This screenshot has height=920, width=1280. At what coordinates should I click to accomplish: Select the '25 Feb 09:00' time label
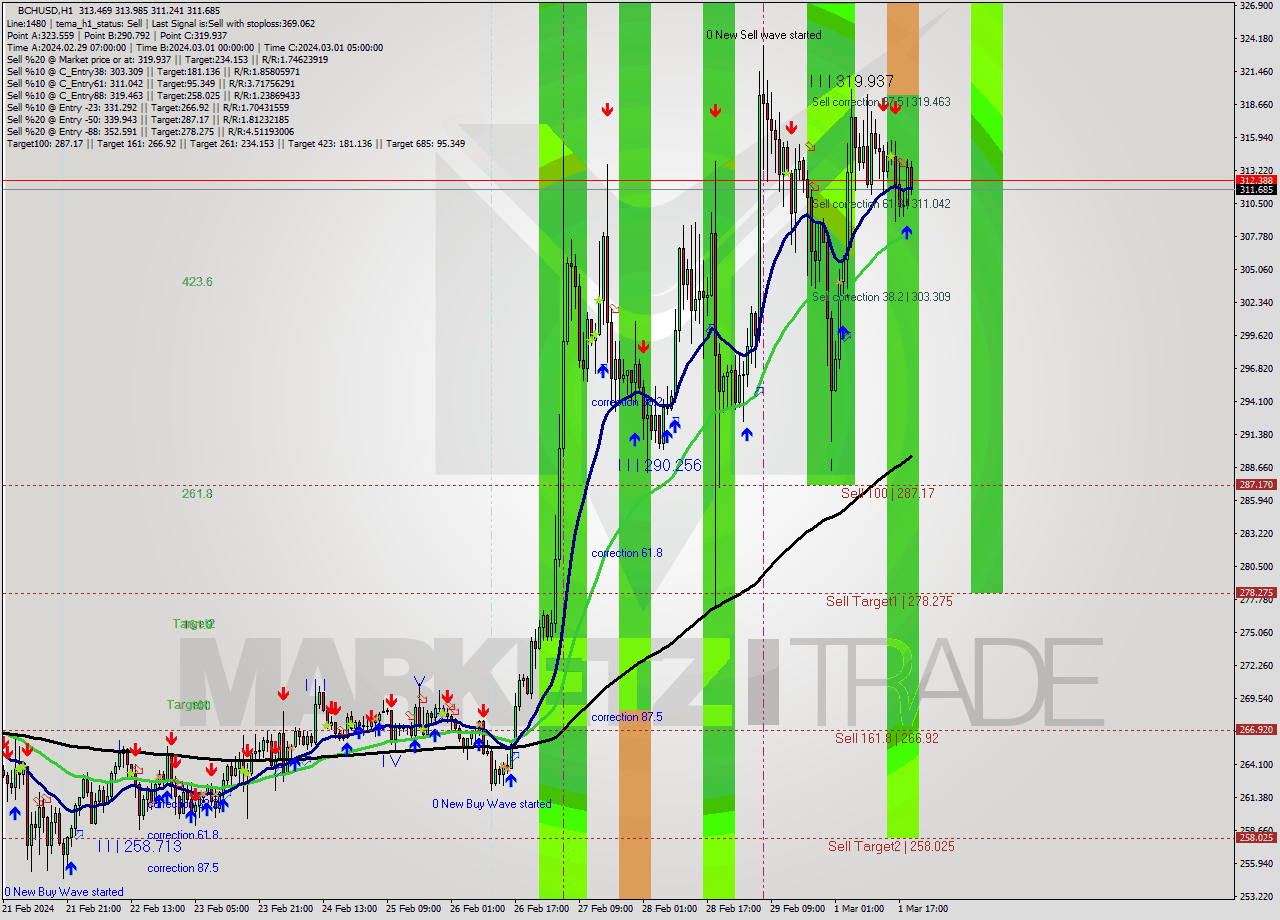click(x=413, y=909)
